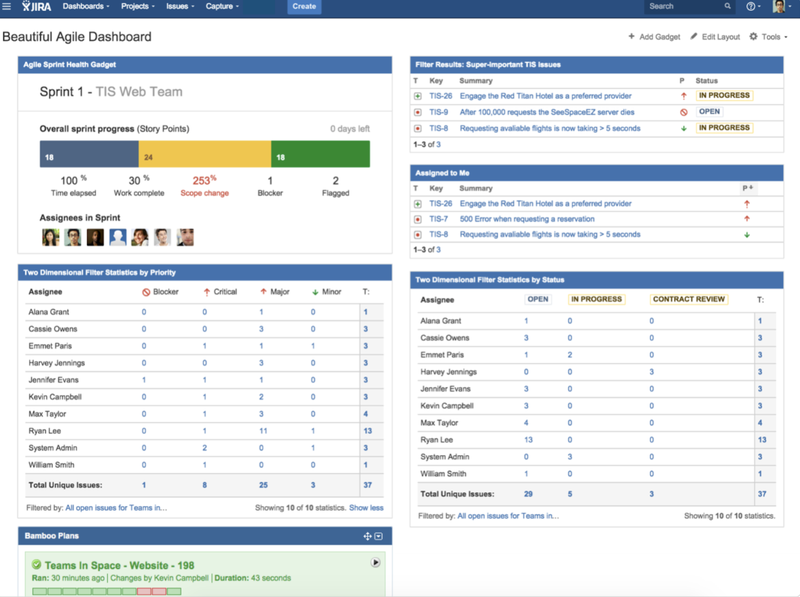Click the Minor column header in Priority stats
The image size is (800, 597).
[327, 292]
